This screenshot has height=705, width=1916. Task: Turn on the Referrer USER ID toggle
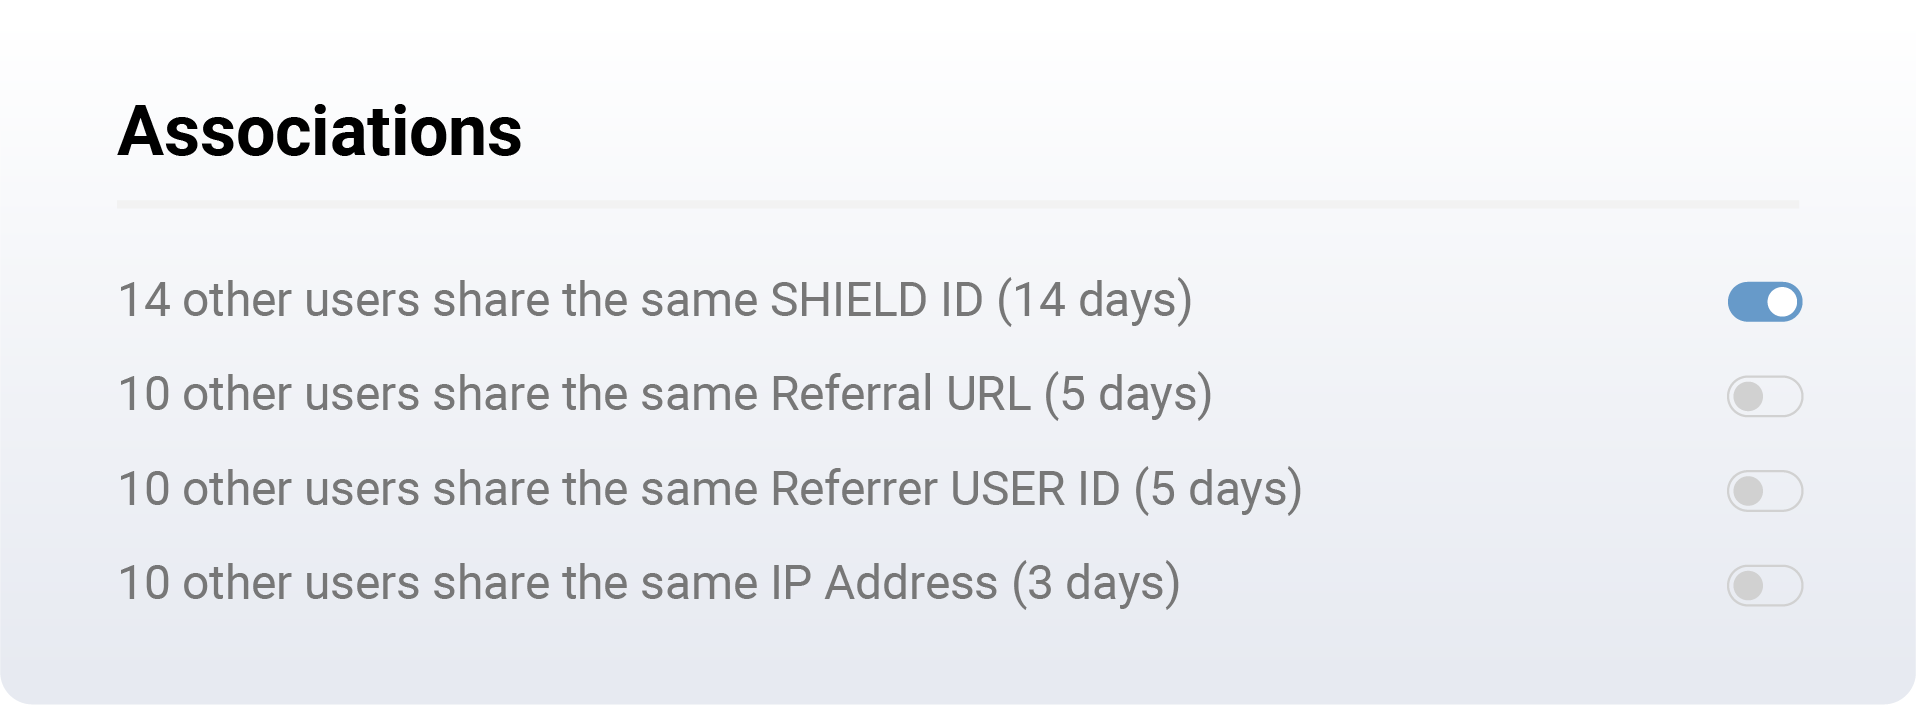point(1764,491)
